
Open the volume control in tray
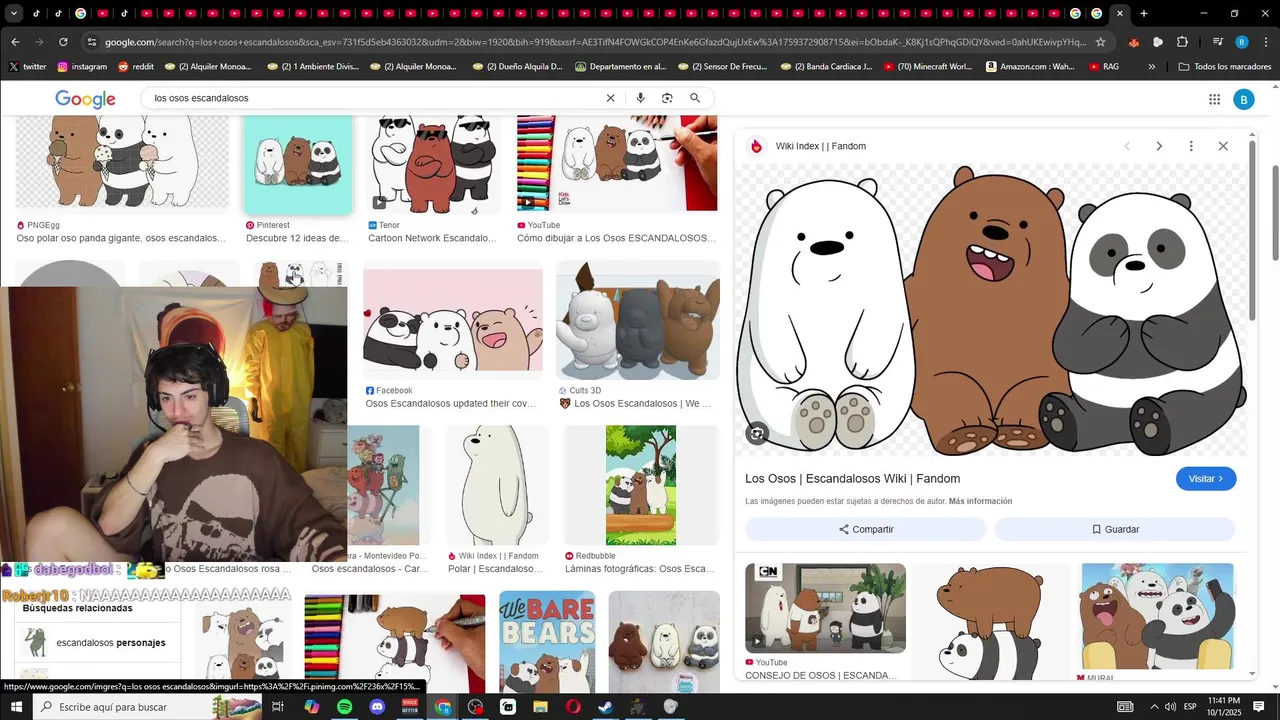point(1171,707)
